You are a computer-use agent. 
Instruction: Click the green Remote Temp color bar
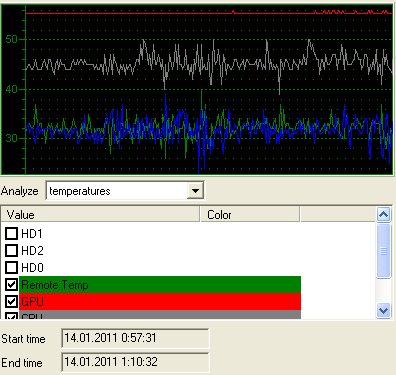160,285
